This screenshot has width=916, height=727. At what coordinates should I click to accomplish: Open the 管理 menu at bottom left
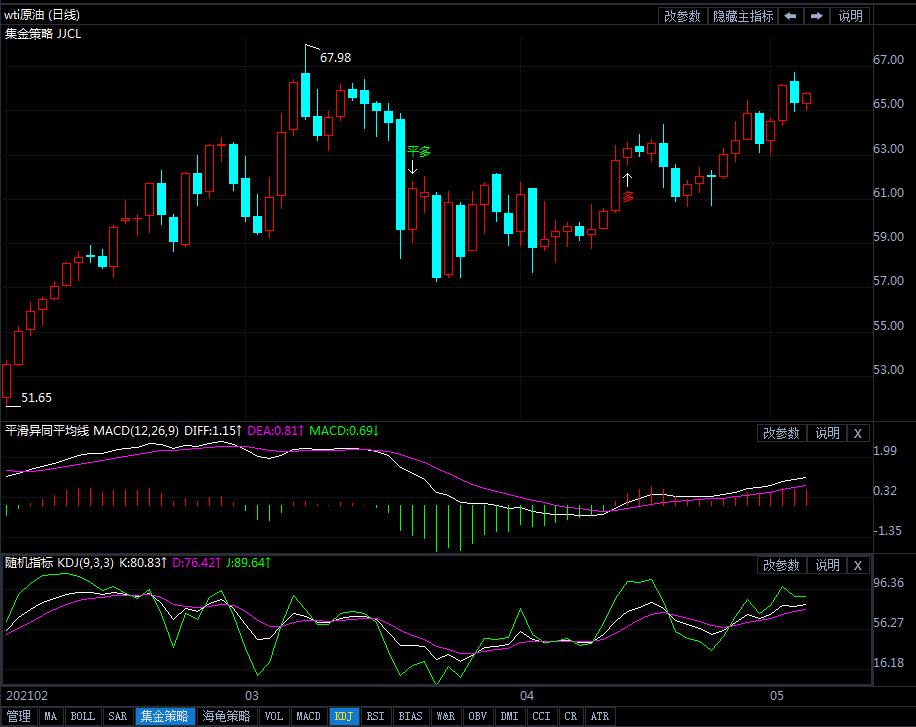(x=19, y=716)
